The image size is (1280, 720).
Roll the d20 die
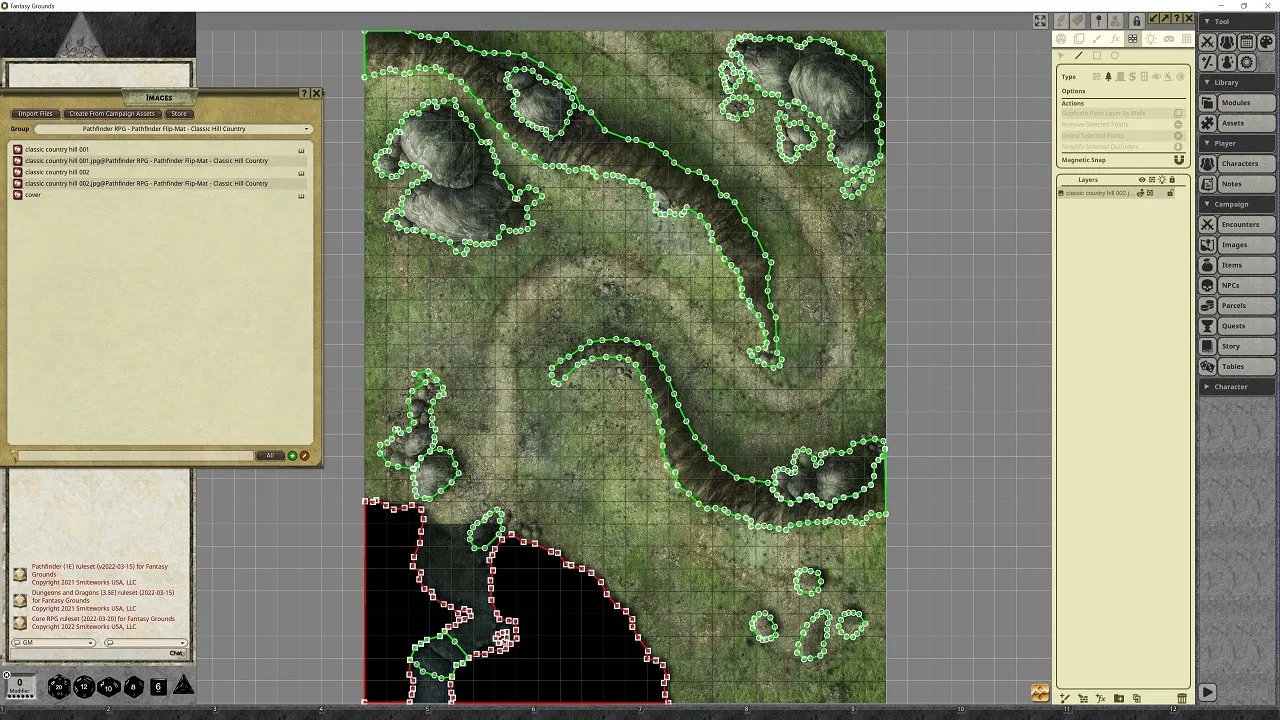[x=60, y=687]
